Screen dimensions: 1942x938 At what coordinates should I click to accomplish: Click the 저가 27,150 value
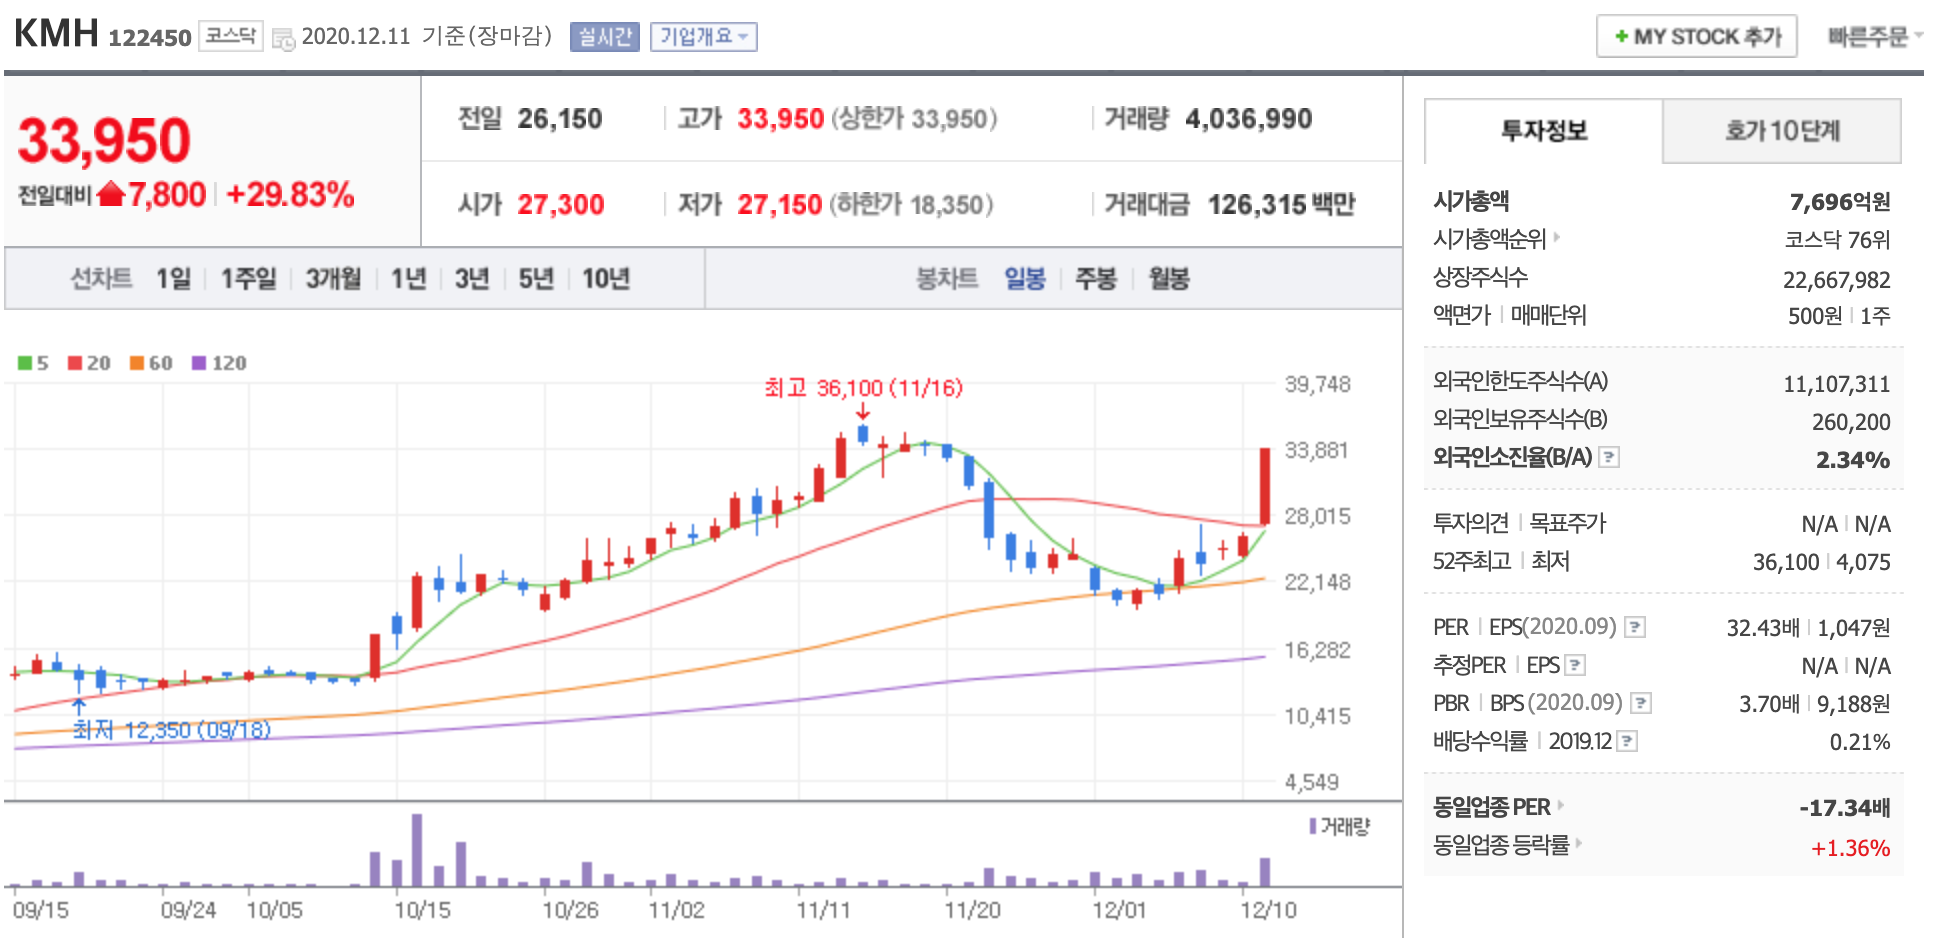(780, 205)
